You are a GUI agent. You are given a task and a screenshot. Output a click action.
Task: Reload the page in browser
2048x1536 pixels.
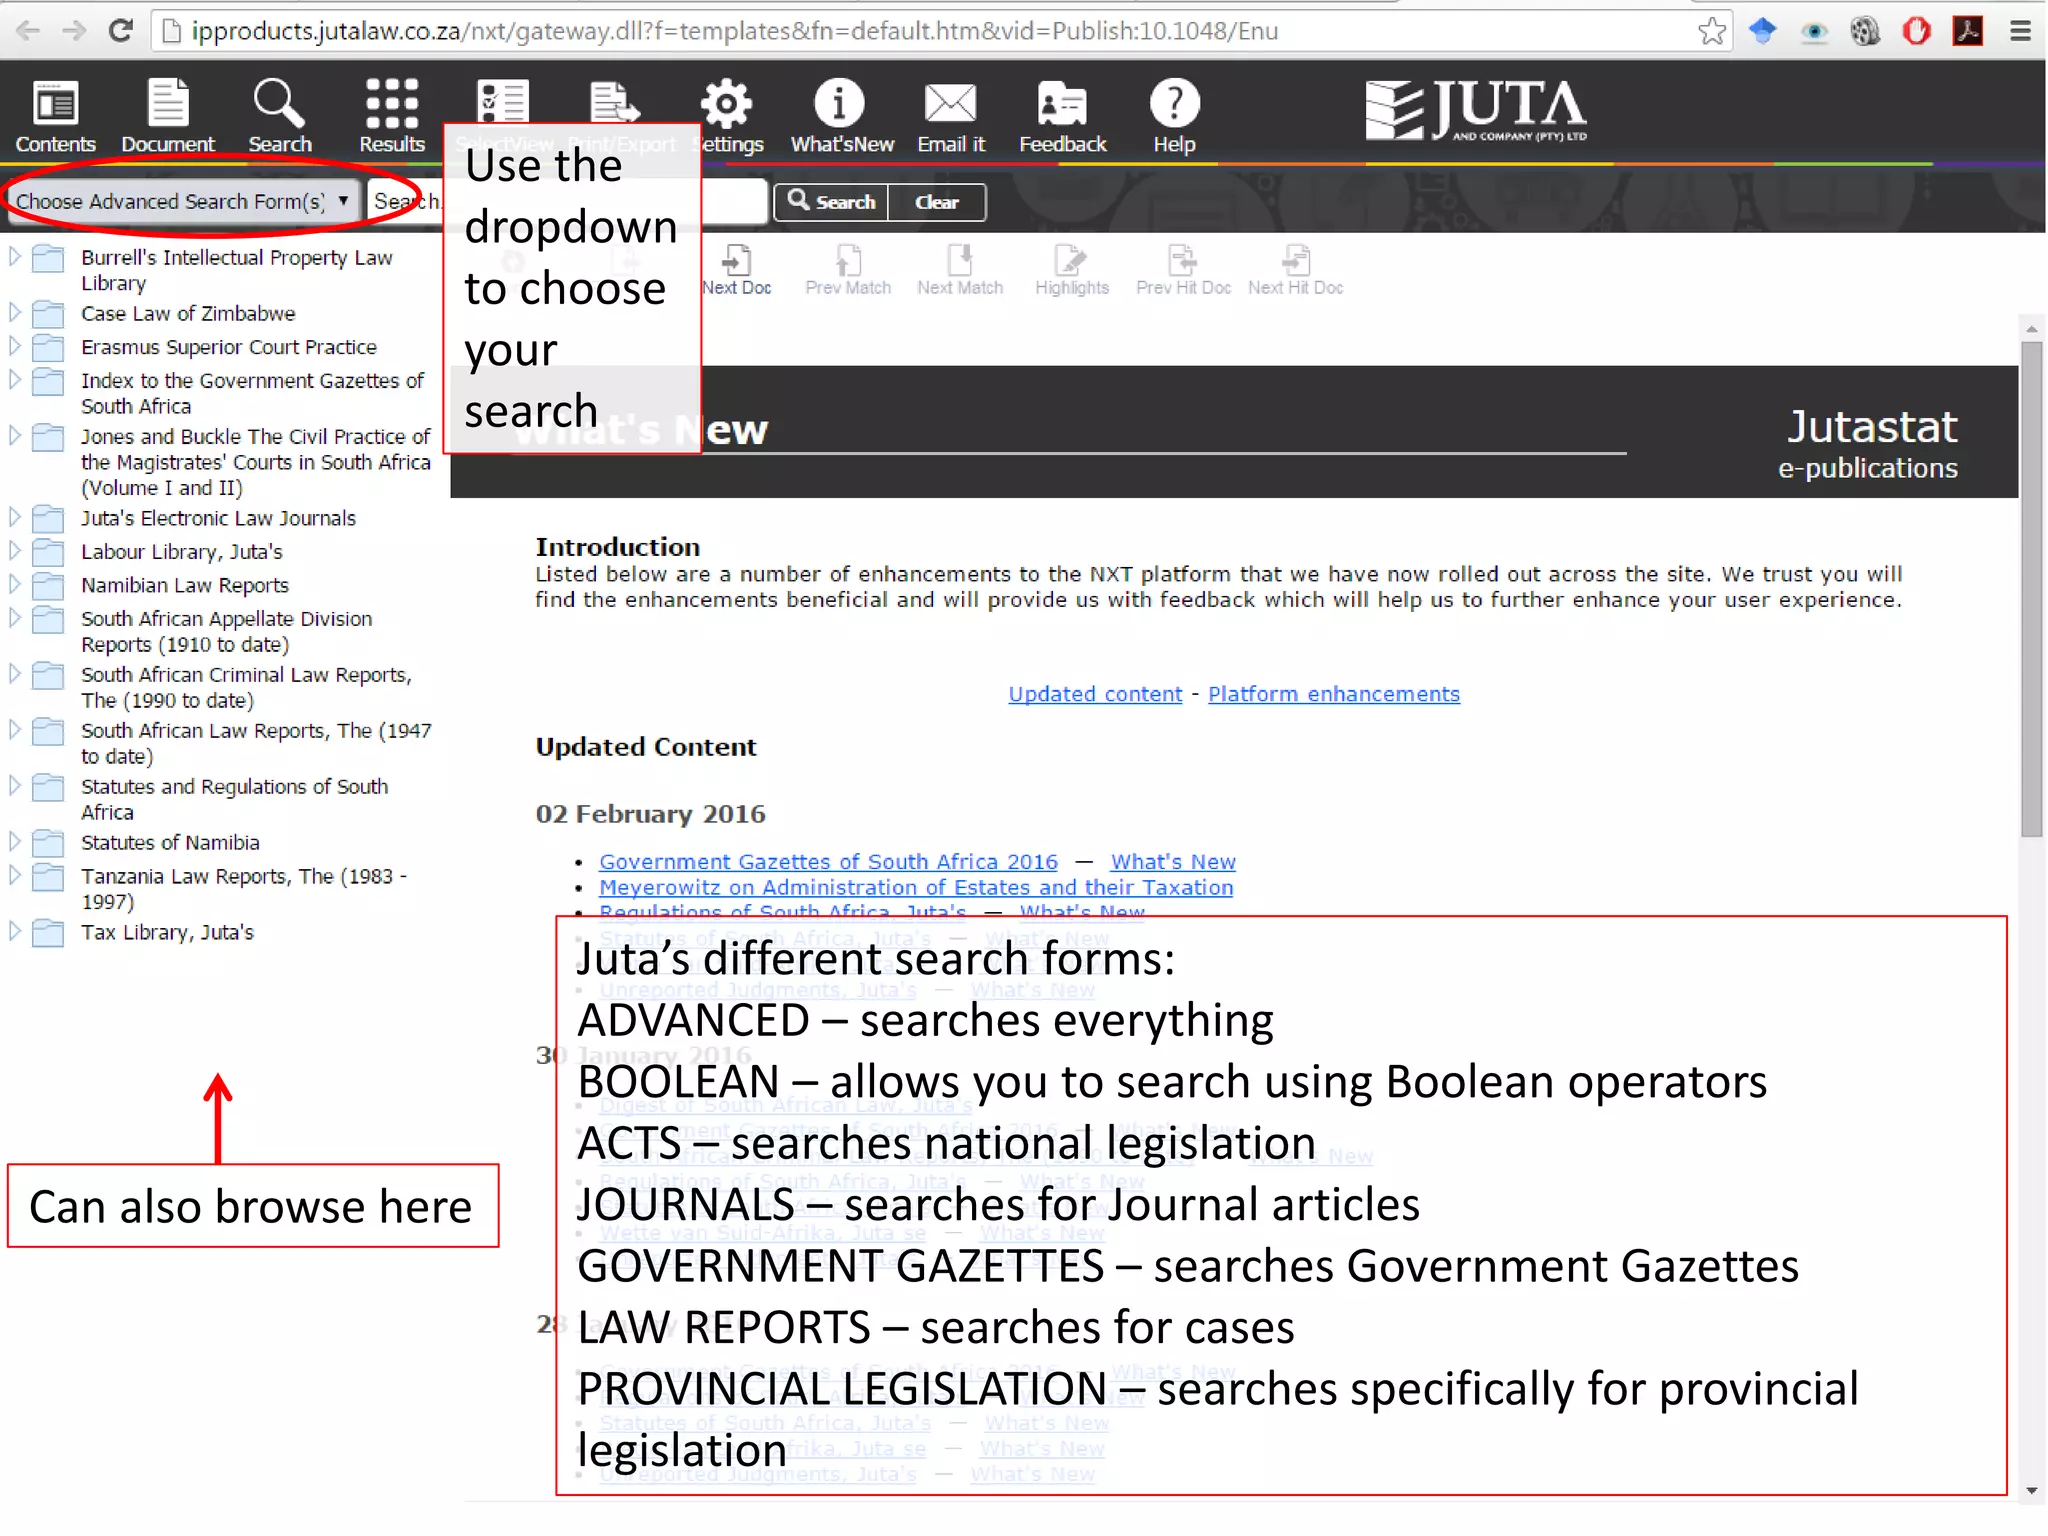(x=120, y=31)
